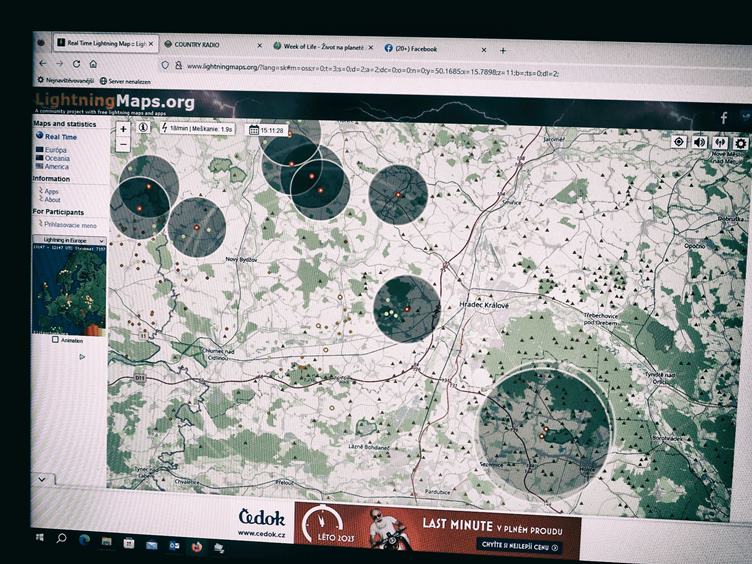The width and height of the screenshot is (752, 564).
Task: Open Windows taskbar search
Action: click(61, 538)
